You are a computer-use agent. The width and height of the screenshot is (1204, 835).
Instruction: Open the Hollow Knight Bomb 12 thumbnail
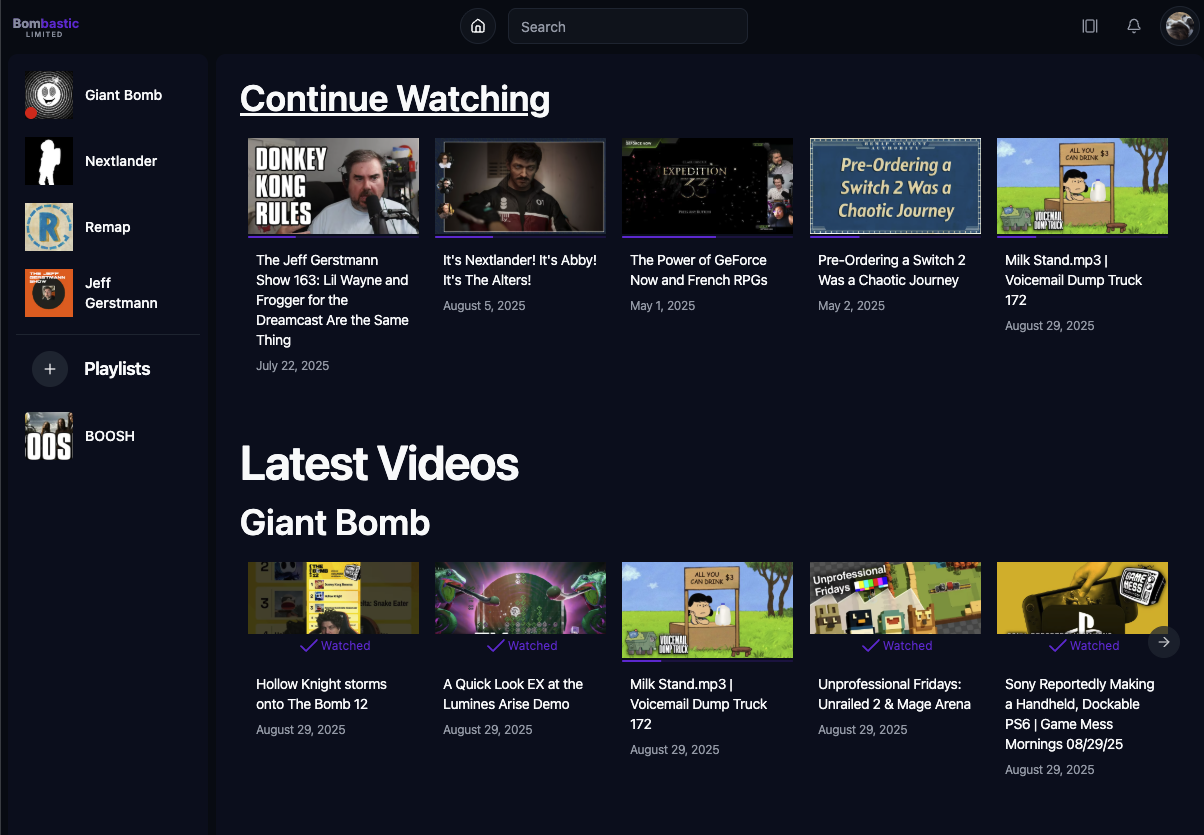click(x=333, y=598)
